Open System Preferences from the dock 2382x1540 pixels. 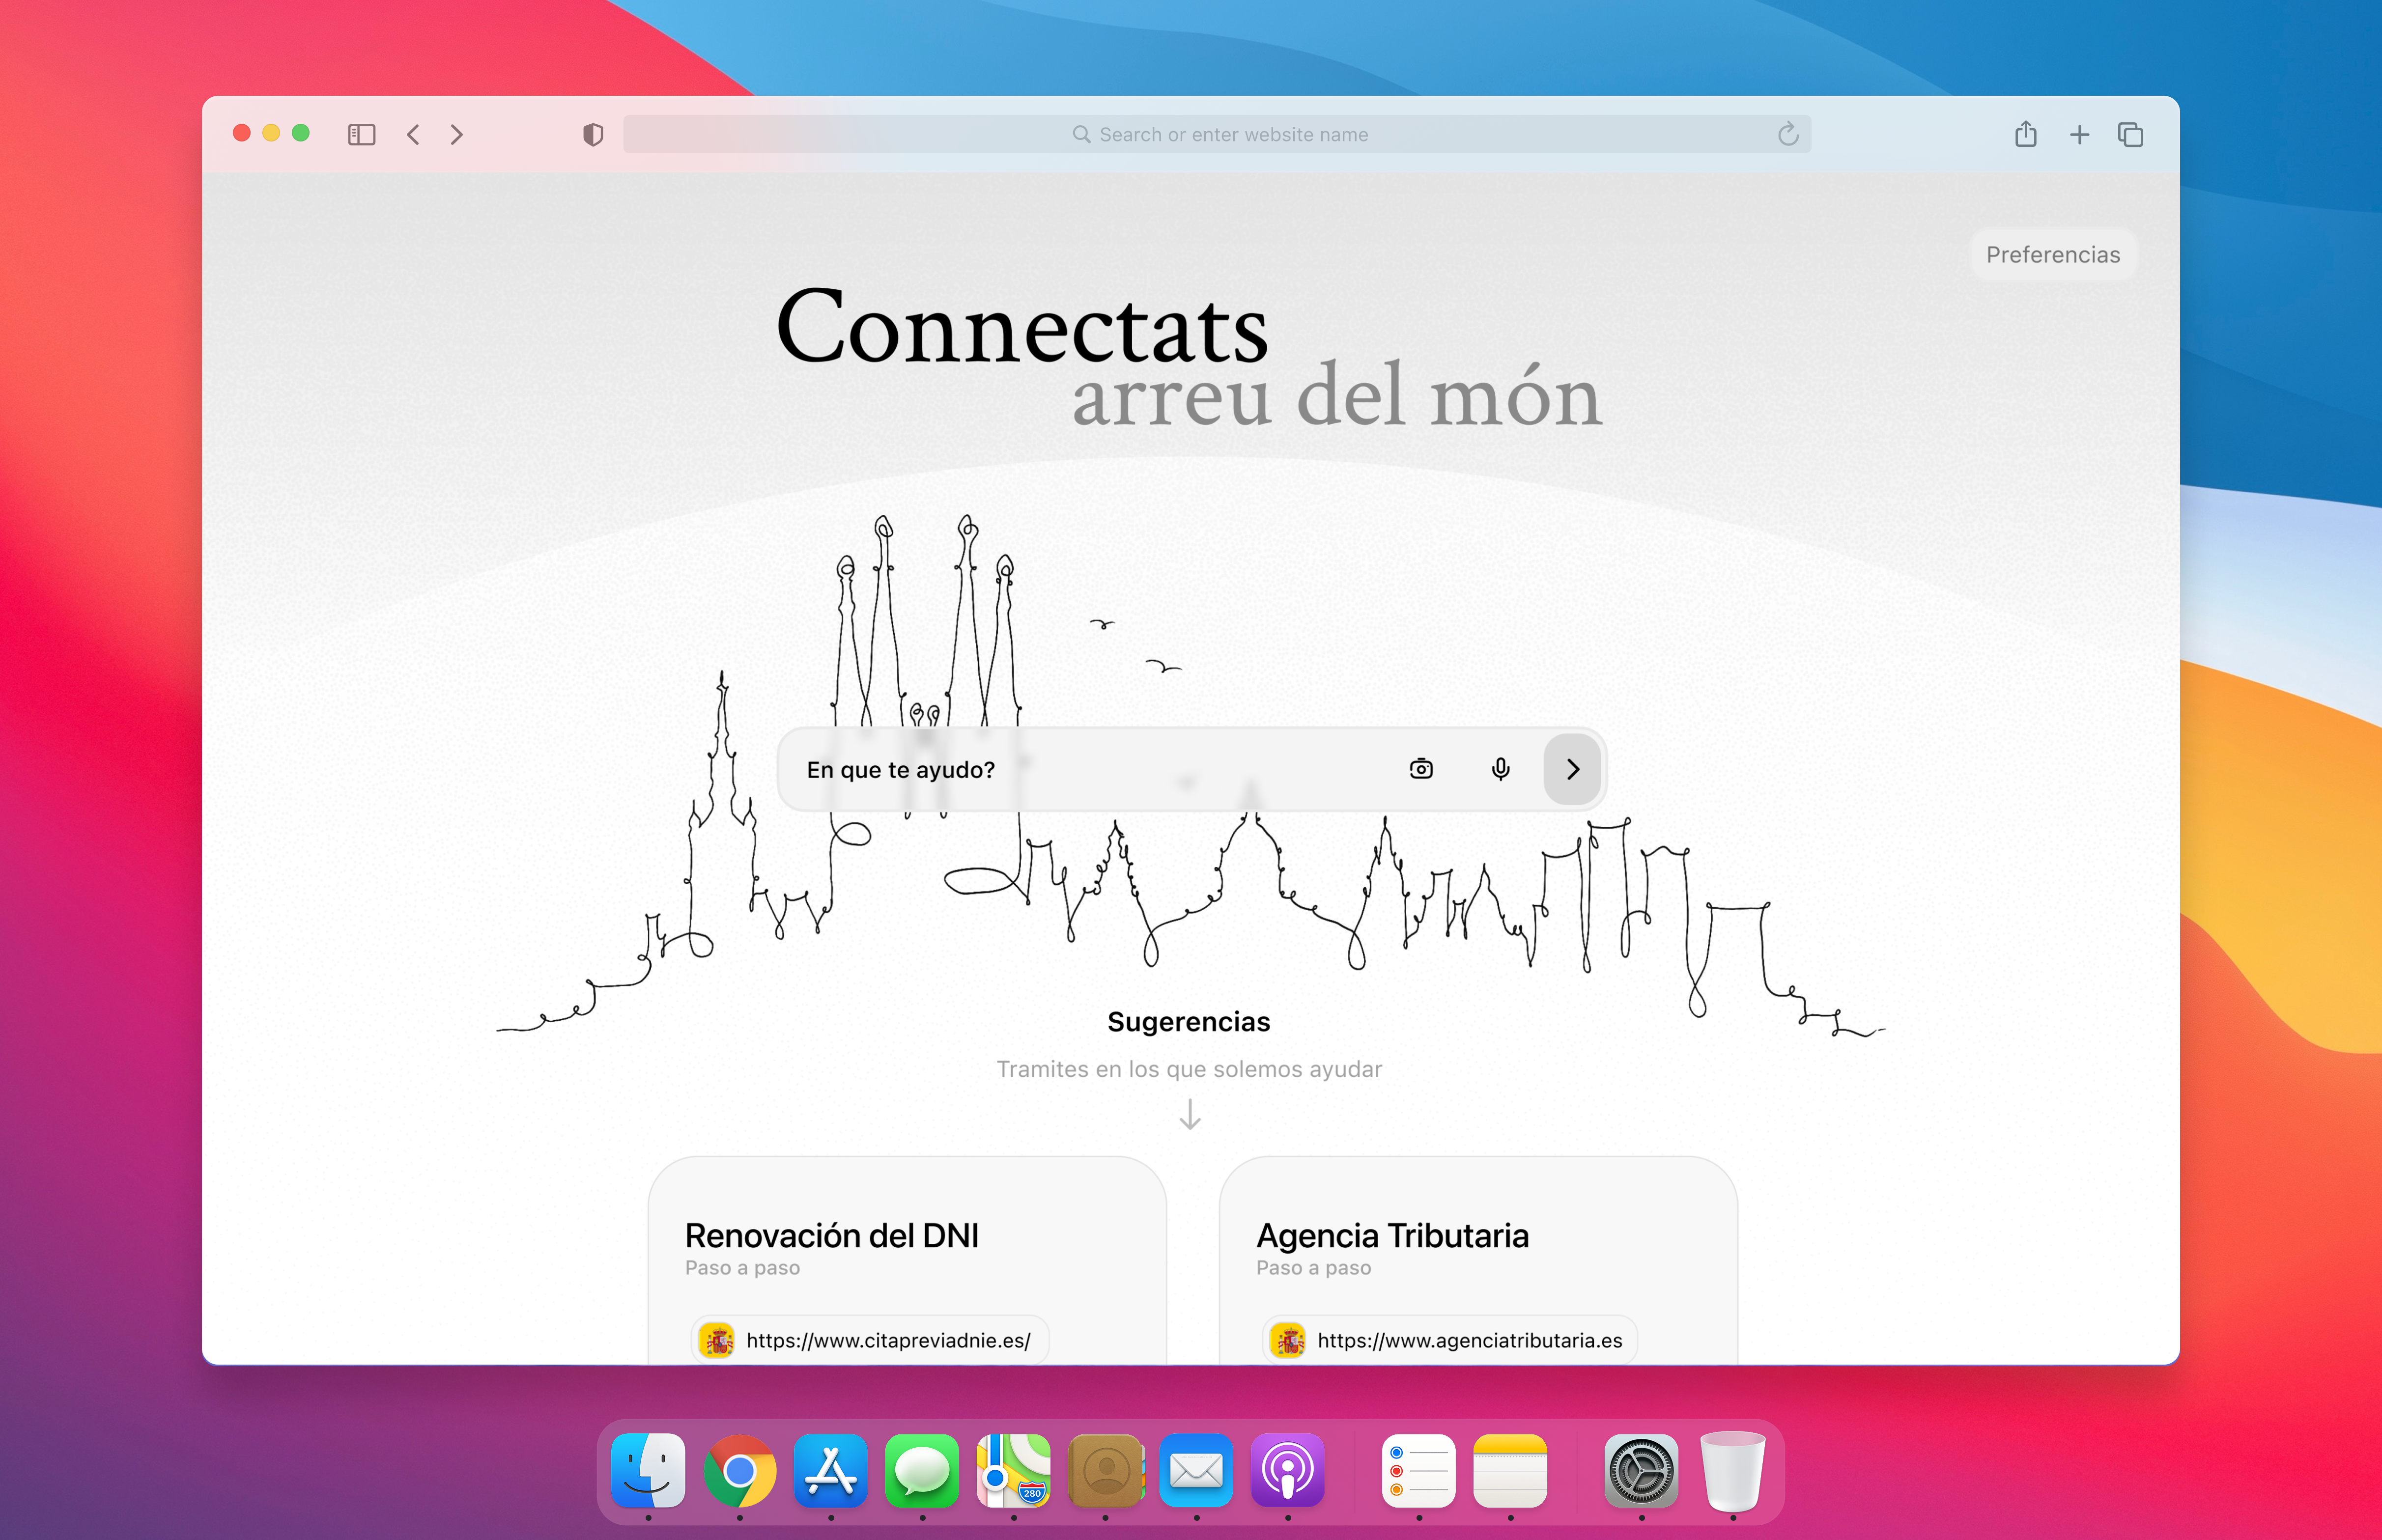coord(1641,1471)
